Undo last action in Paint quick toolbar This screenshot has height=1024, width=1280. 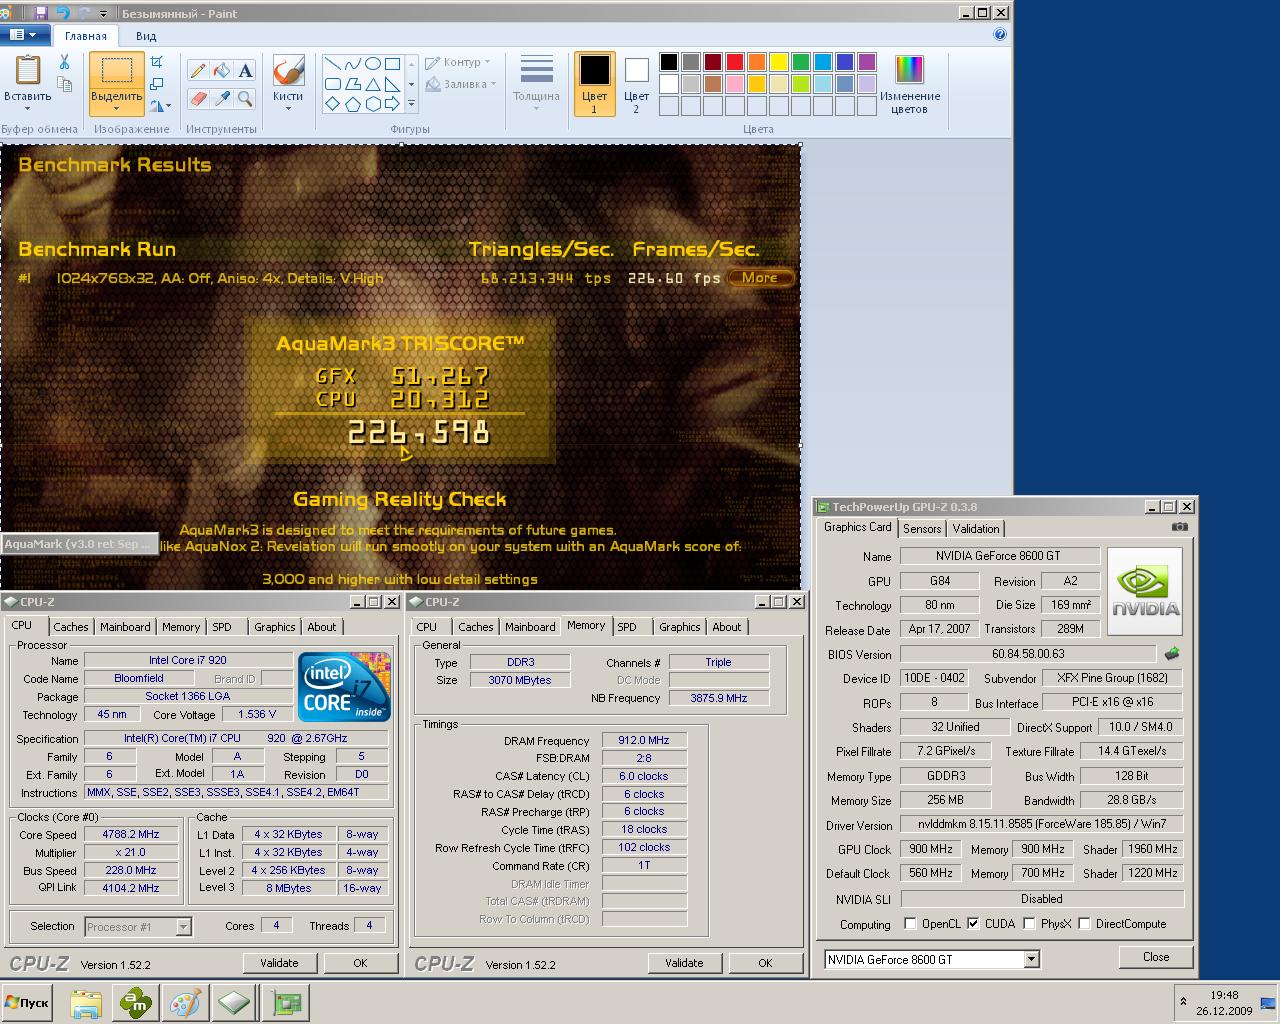point(63,13)
